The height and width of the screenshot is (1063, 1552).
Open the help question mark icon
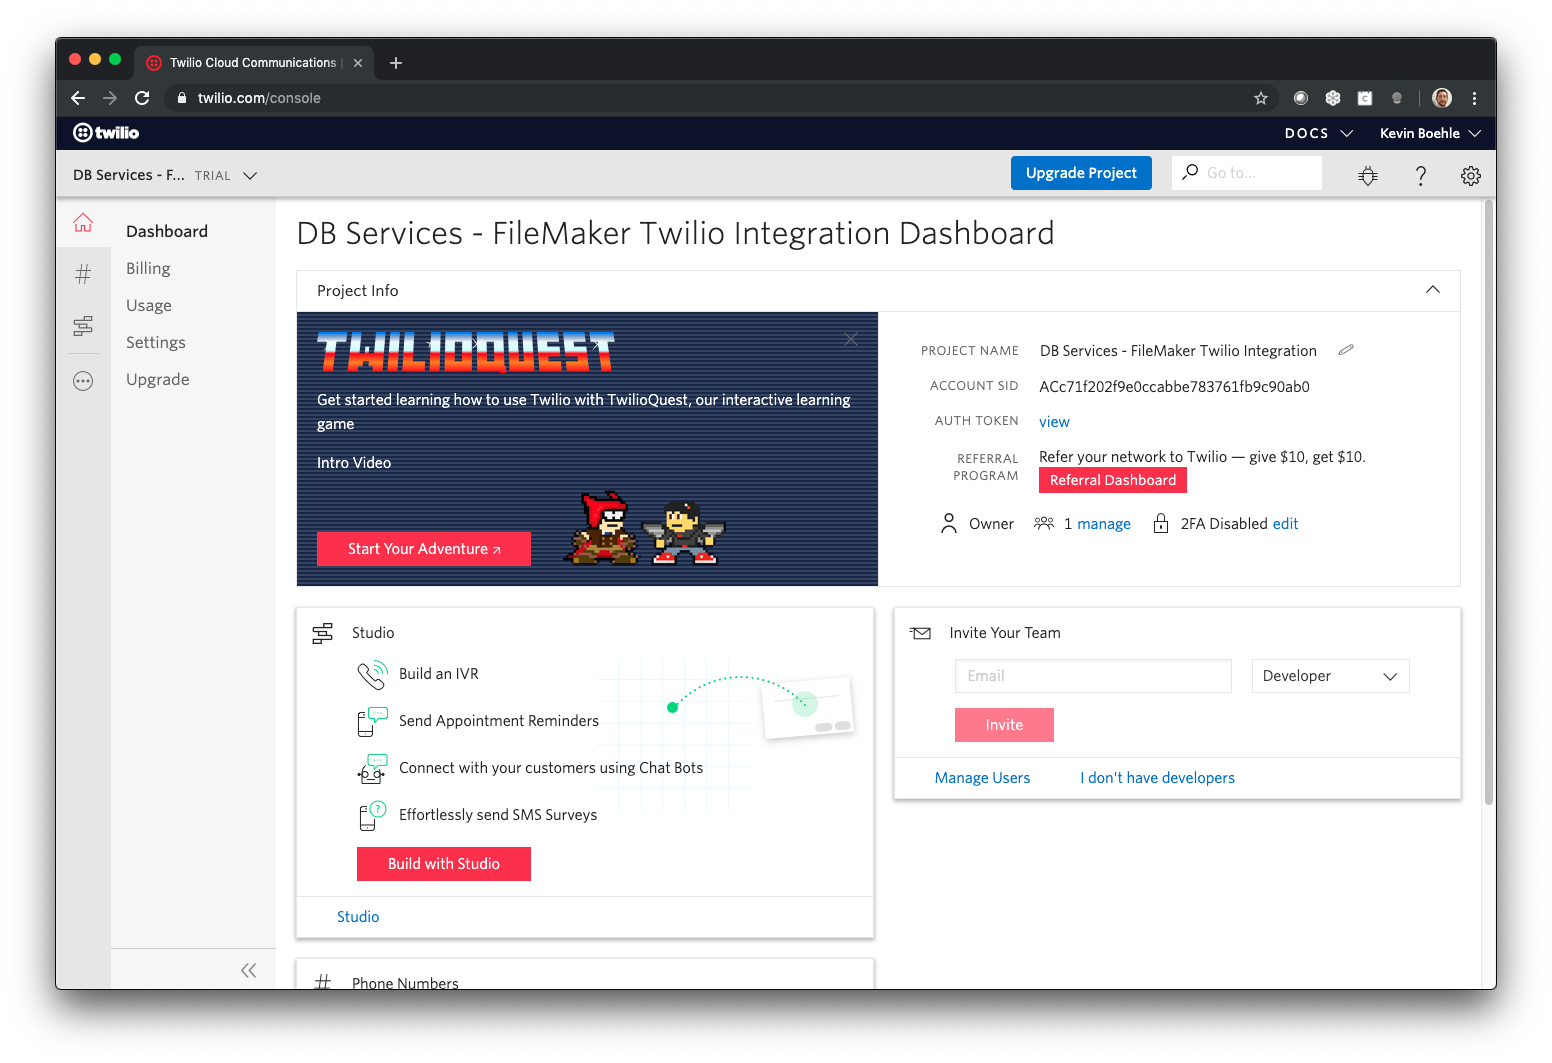coord(1420,176)
